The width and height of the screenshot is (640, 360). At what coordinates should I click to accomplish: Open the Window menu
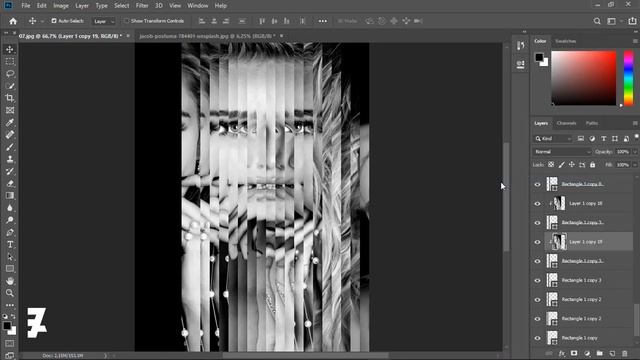(198, 6)
